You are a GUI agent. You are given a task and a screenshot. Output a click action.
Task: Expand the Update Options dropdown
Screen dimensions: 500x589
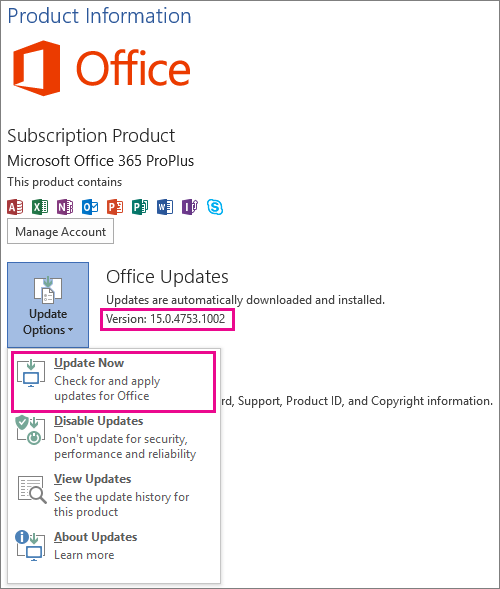point(48,305)
